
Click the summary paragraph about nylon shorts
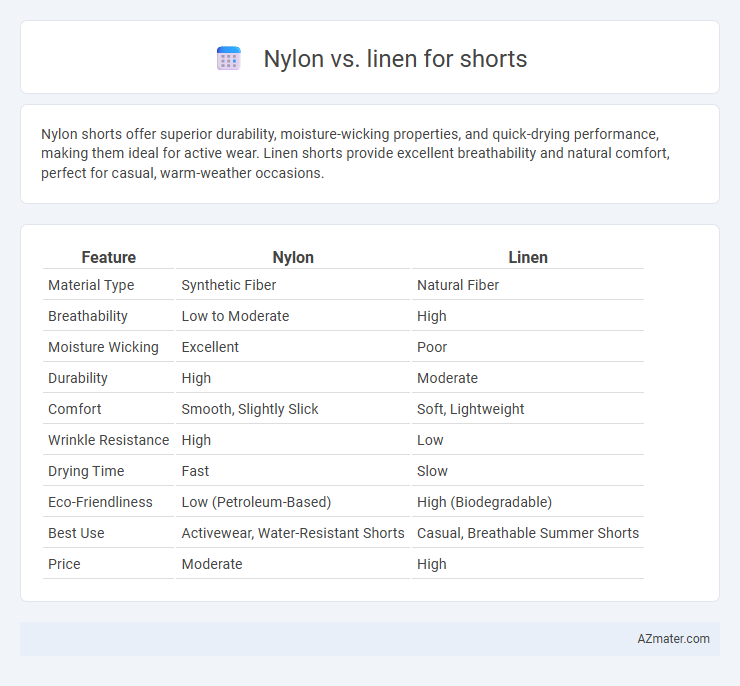355,153
